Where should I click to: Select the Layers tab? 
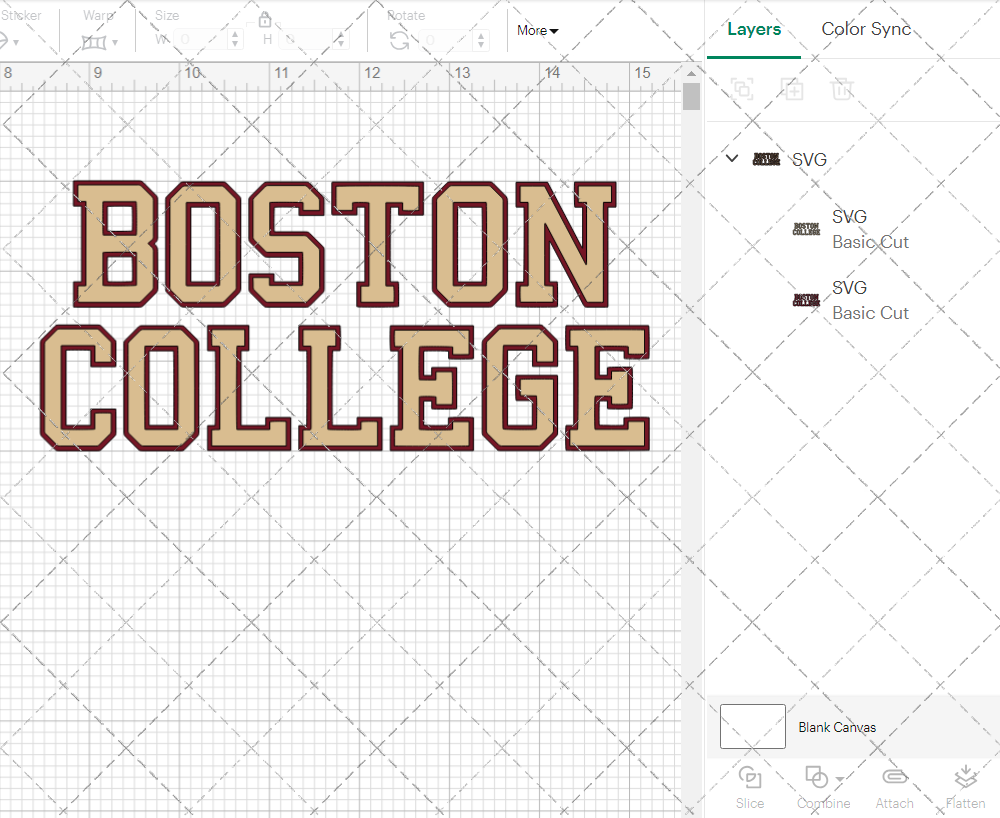754,29
